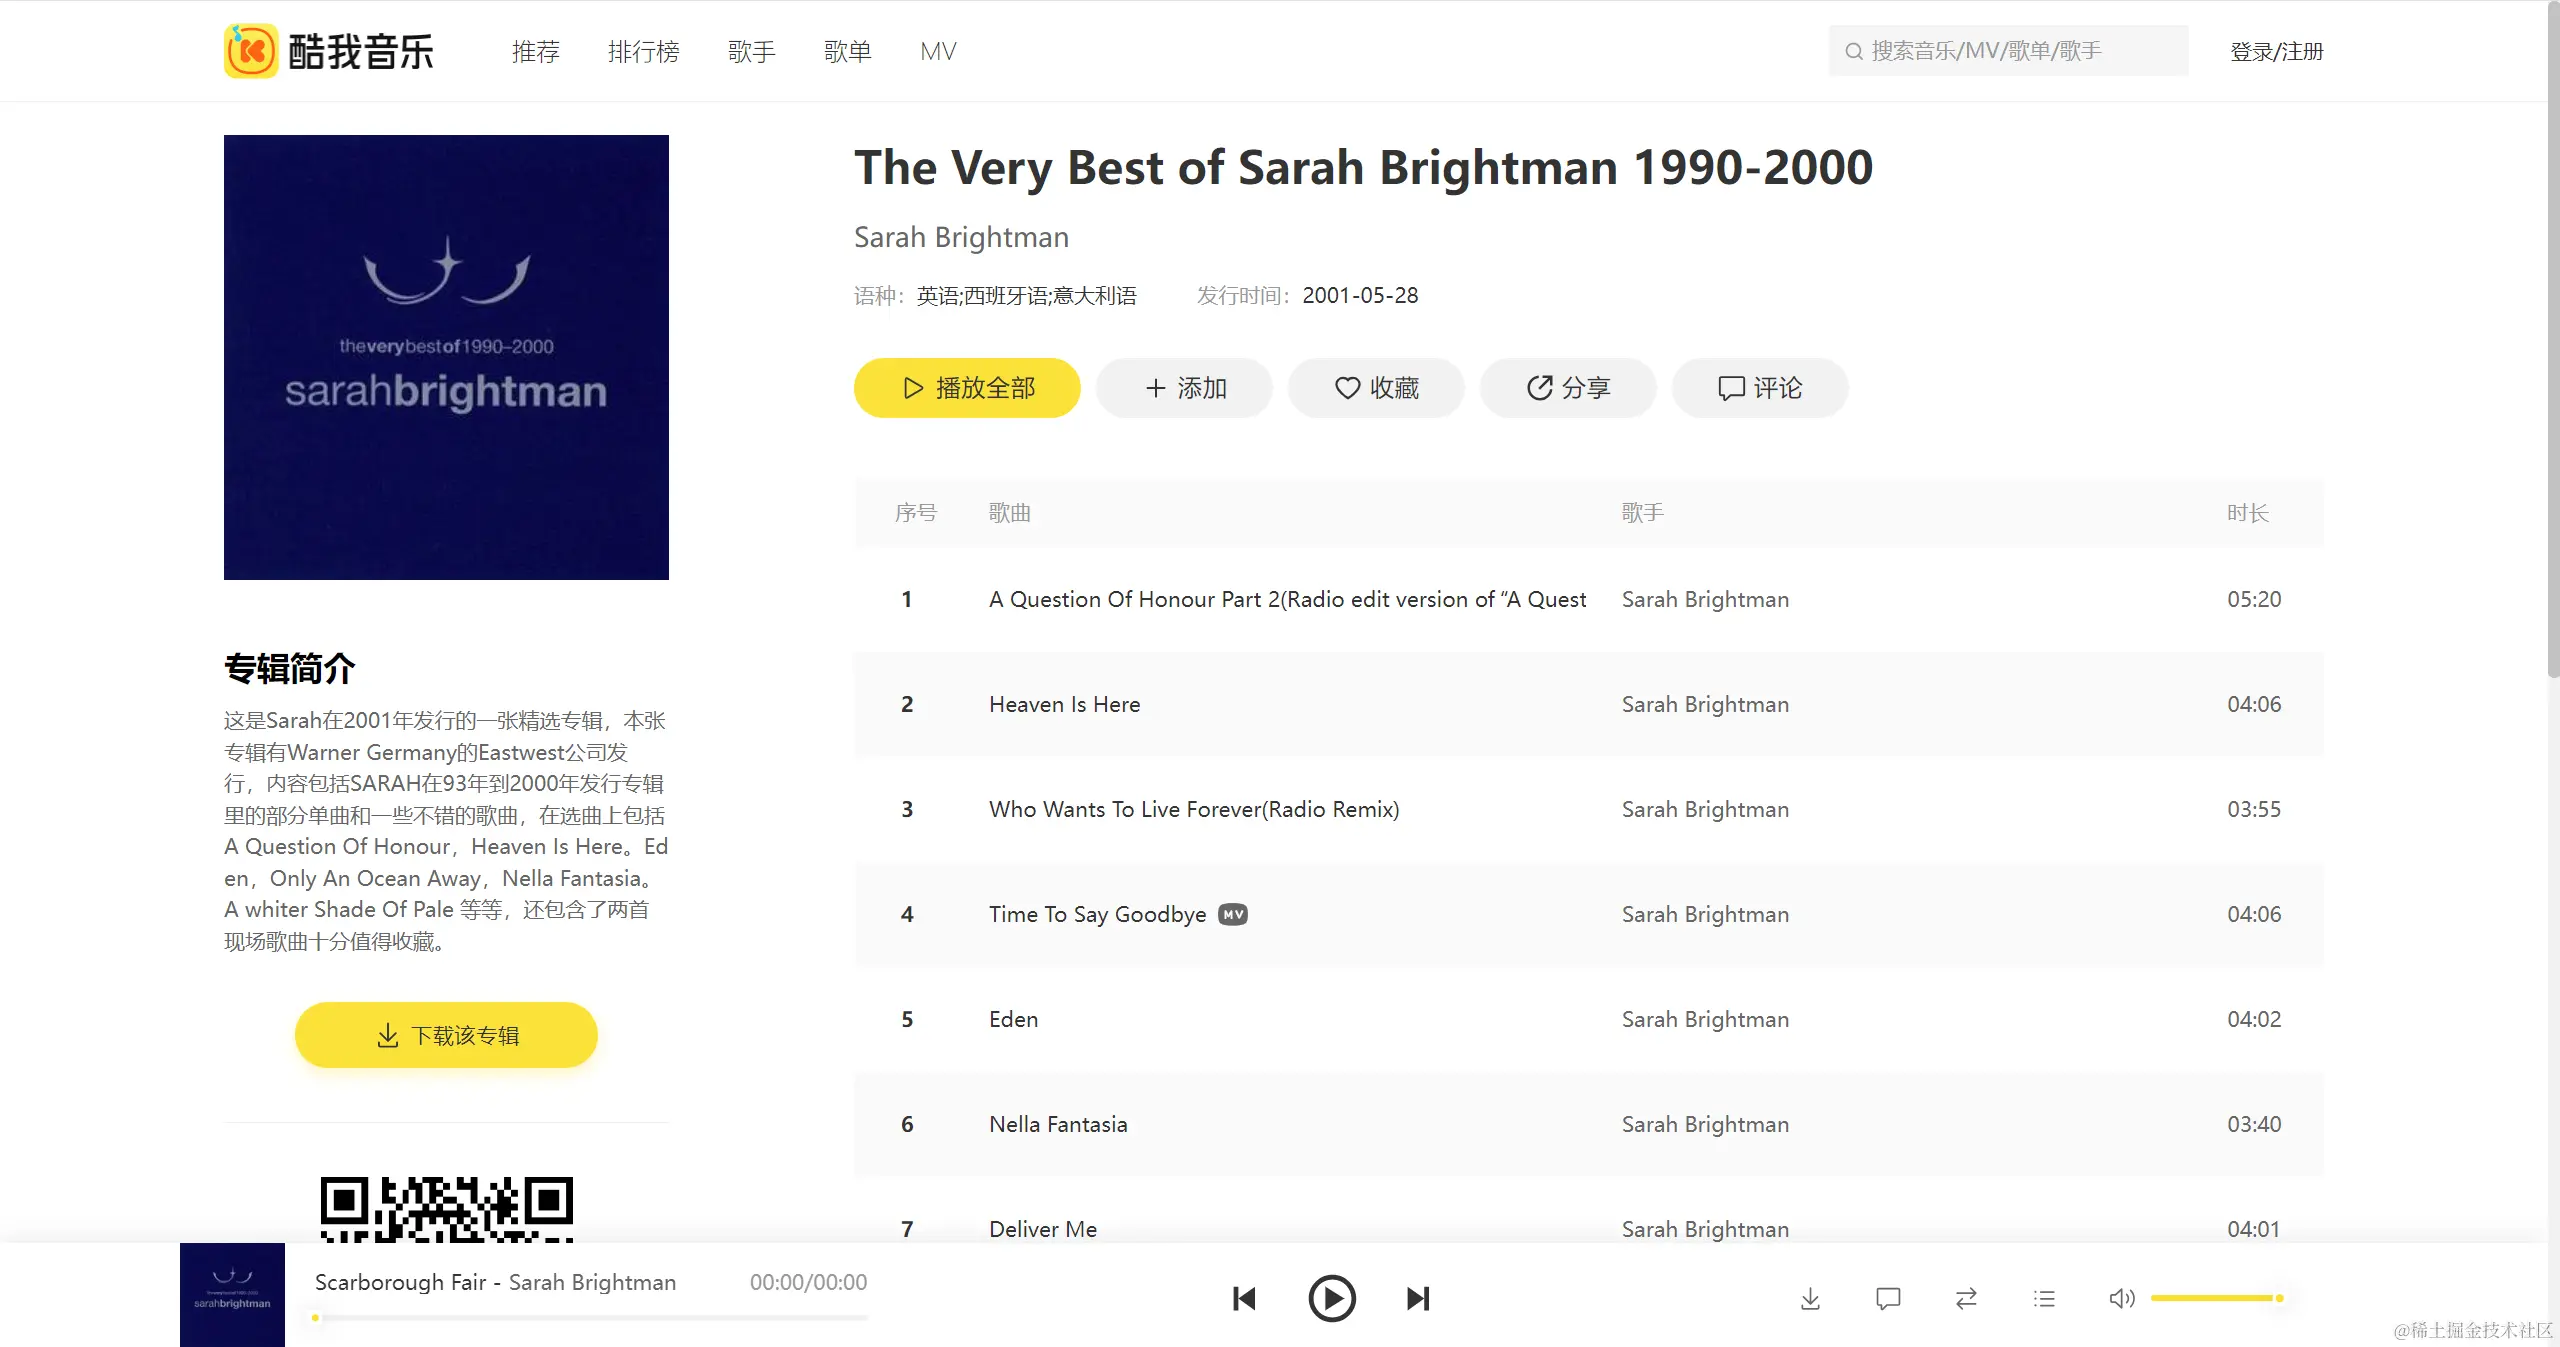Click the 下载该专辑 download album button
This screenshot has height=1347, width=2560.
446,1035
